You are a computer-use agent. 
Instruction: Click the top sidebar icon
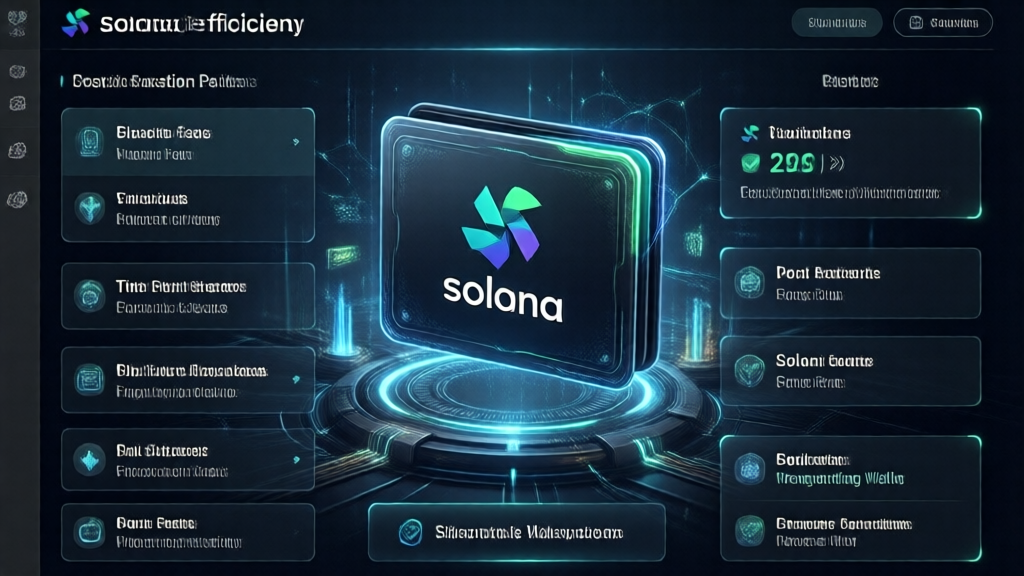click(x=17, y=22)
